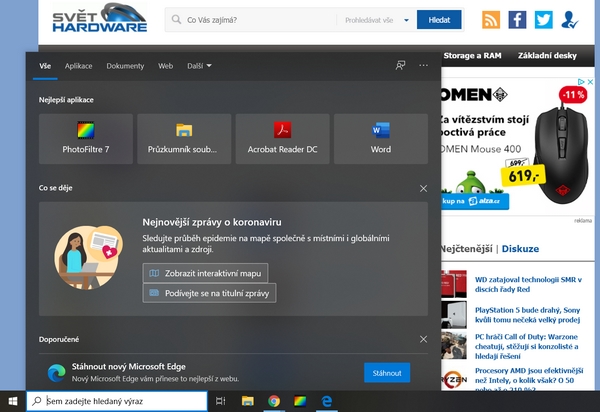Click the Svět Hardware logo
Image resolution: width=600 pixels, height=412 pixels.
coord(99,18)
